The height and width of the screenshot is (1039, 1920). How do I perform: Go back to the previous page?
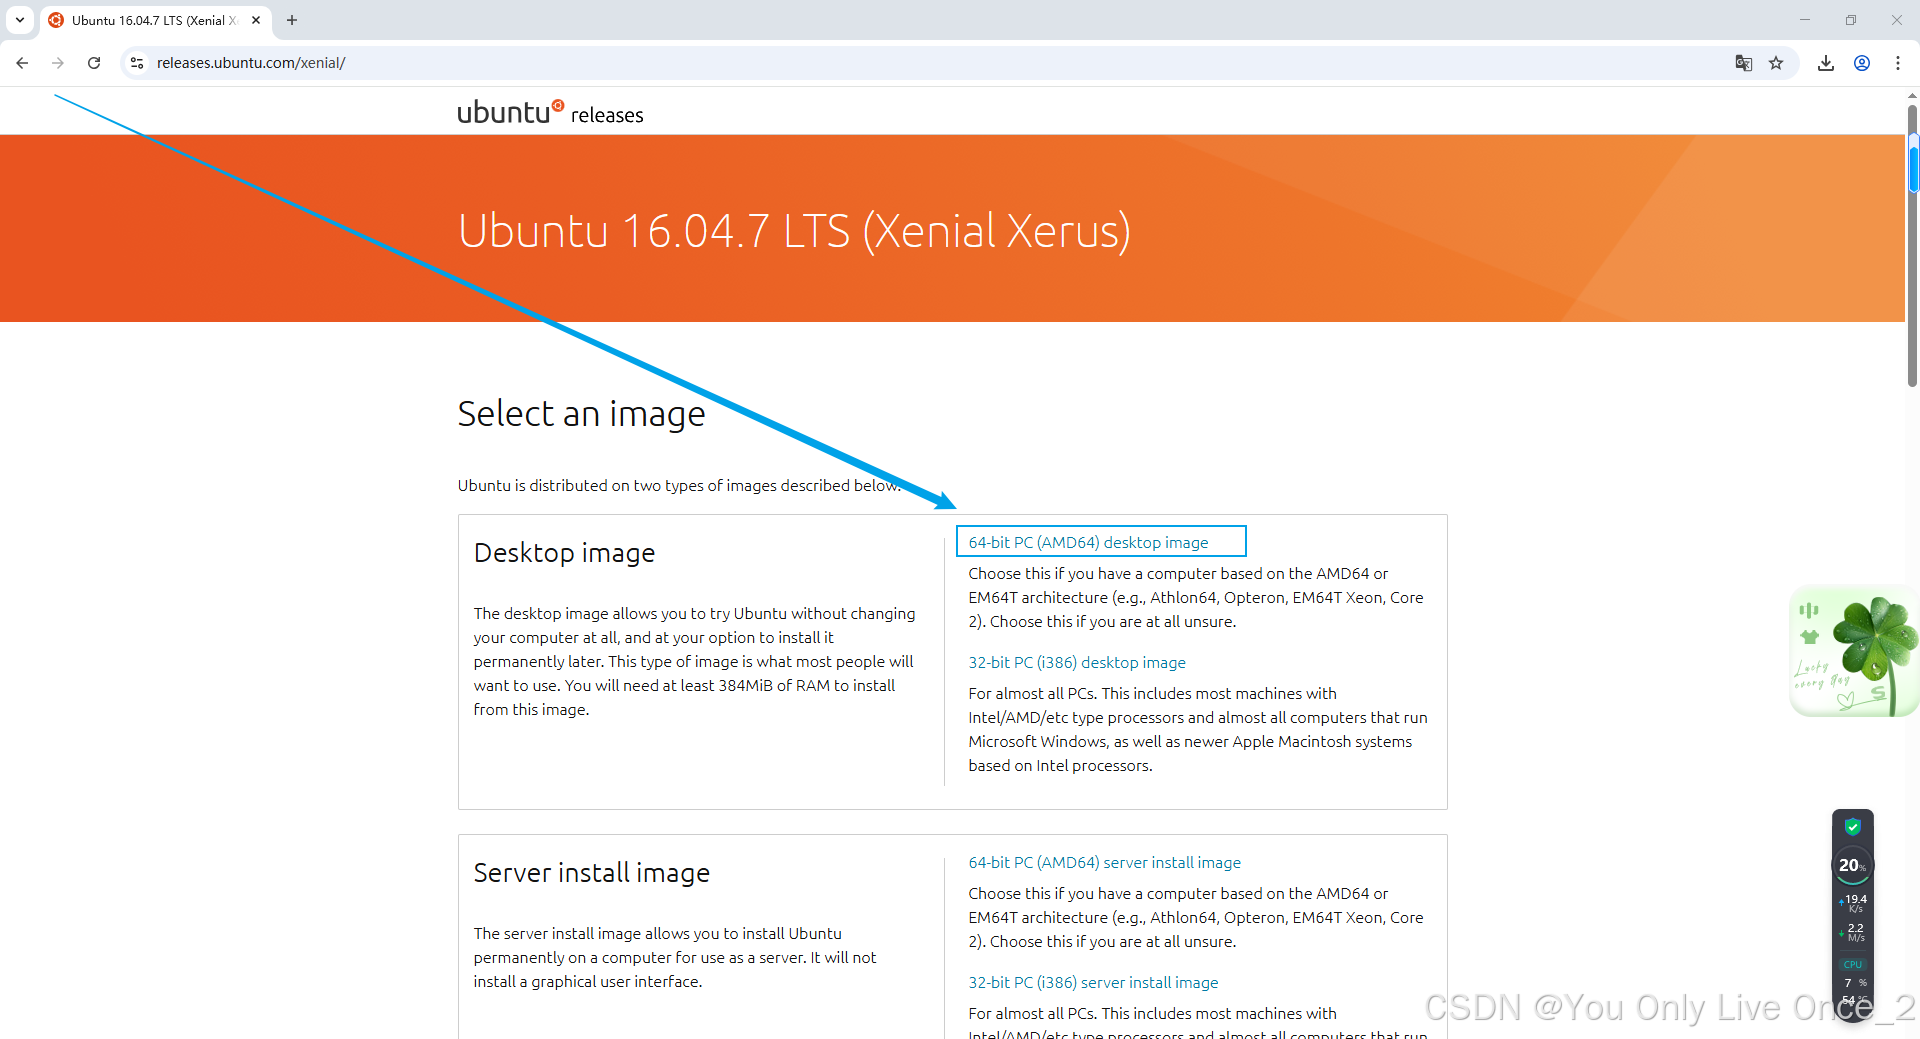tap(22, 63)
